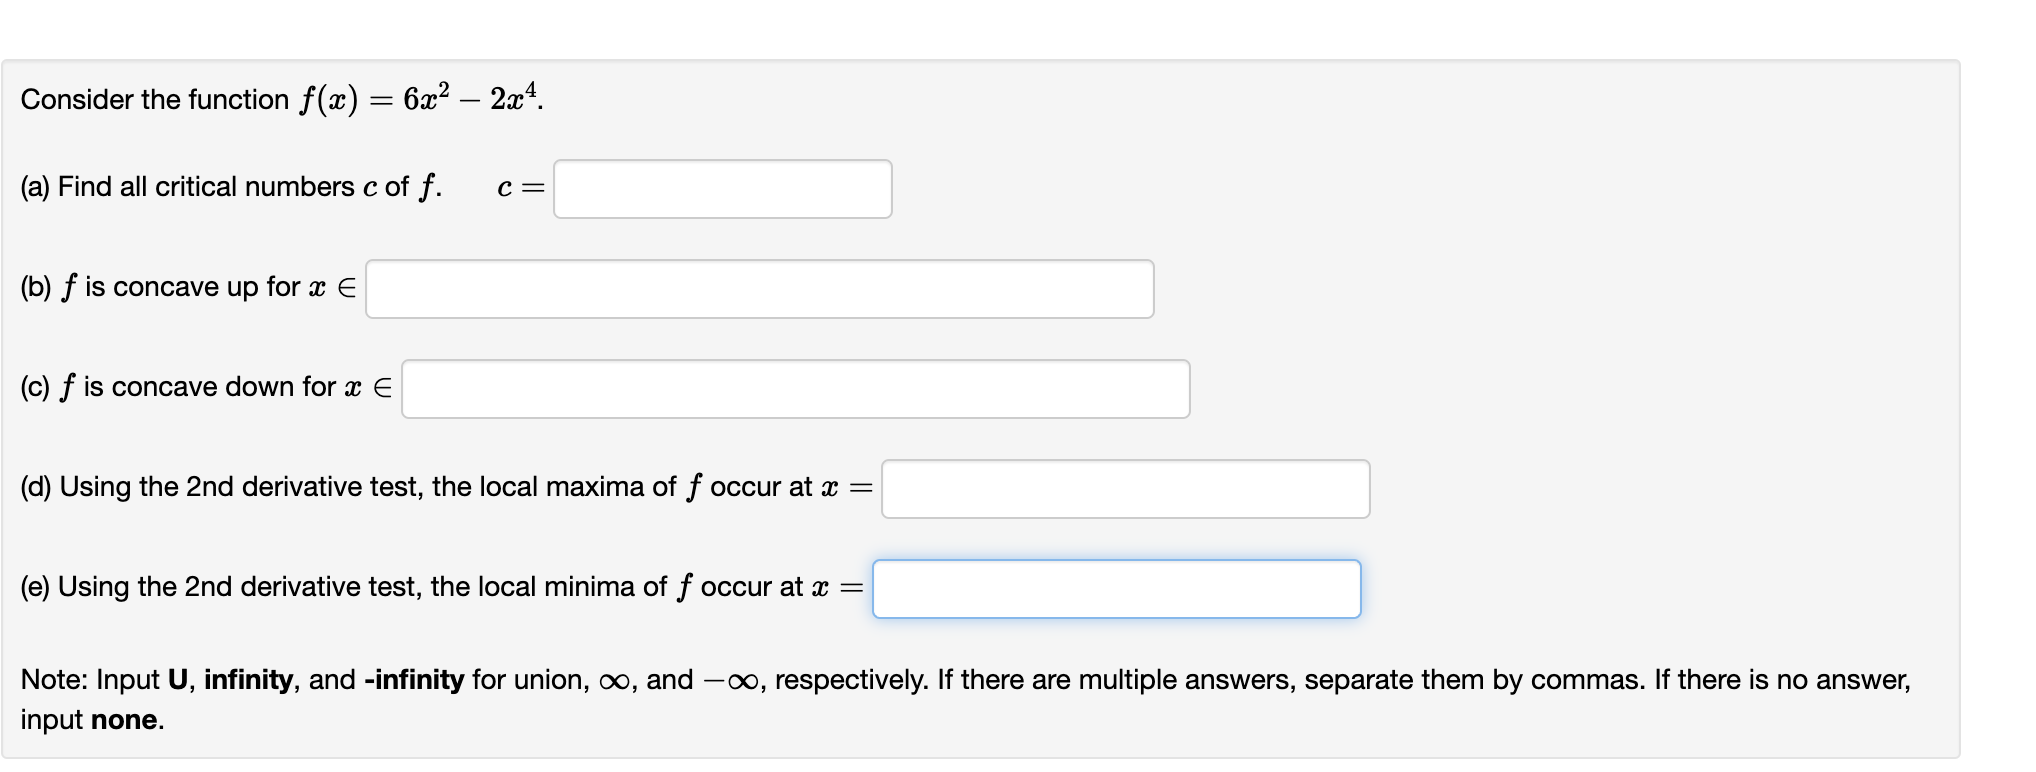Click the Note: label at the bottom
This screenshot has width=2036, height=772.
[56, 679]
